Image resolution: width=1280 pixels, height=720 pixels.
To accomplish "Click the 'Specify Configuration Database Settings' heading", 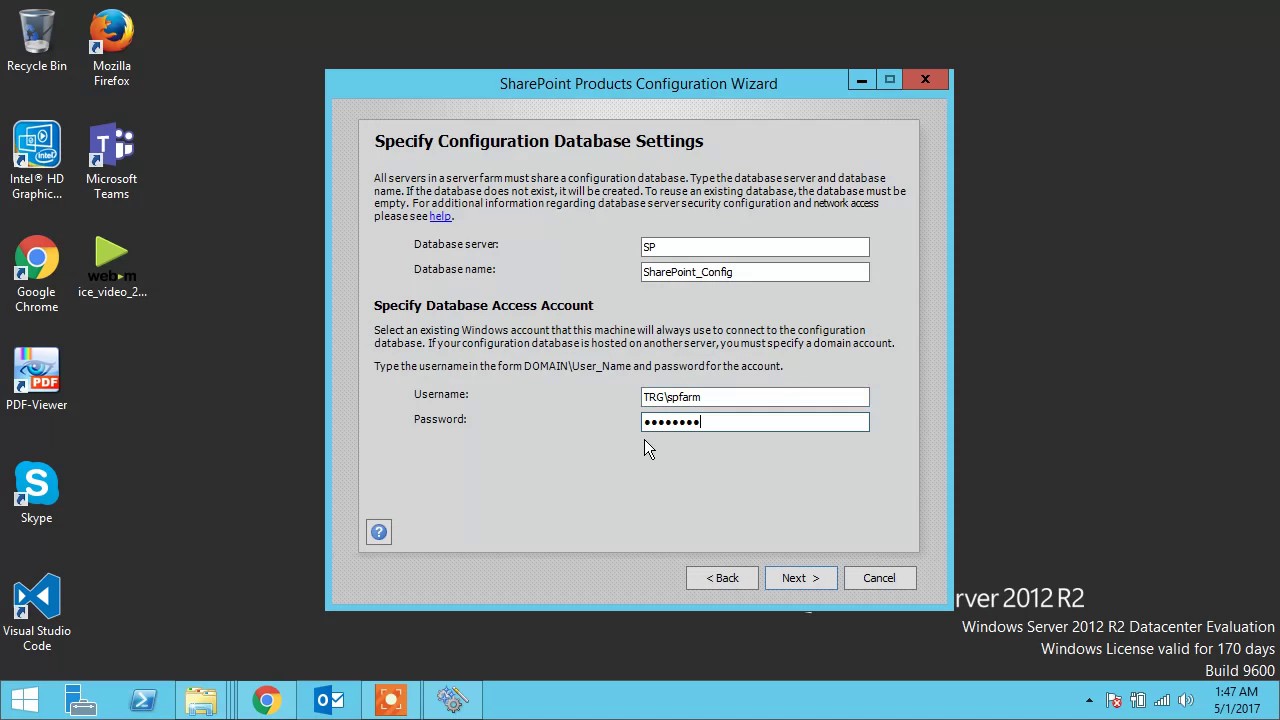I will [539, 141].
